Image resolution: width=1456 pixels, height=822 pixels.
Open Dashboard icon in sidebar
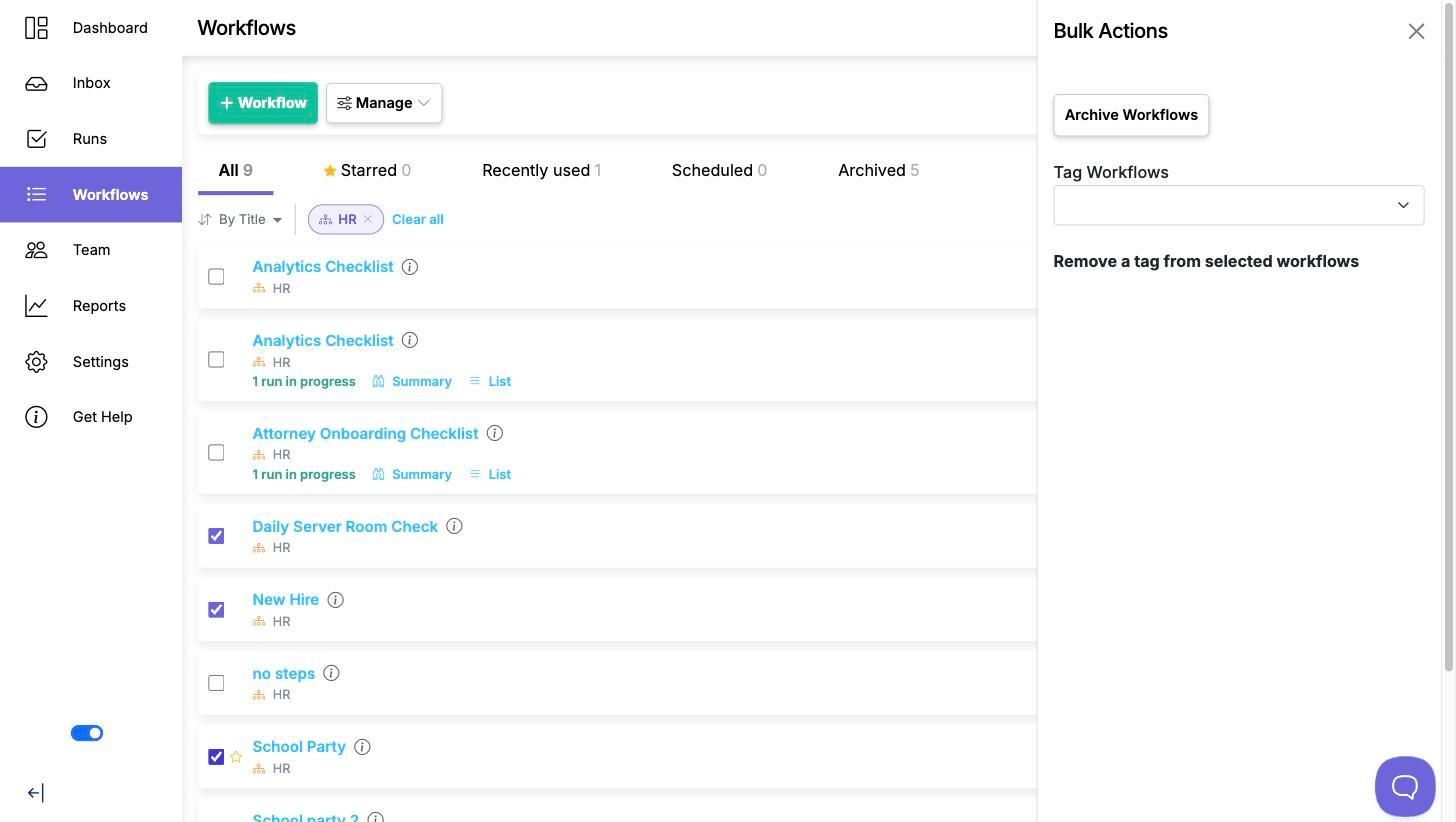(x=36, y=28)
